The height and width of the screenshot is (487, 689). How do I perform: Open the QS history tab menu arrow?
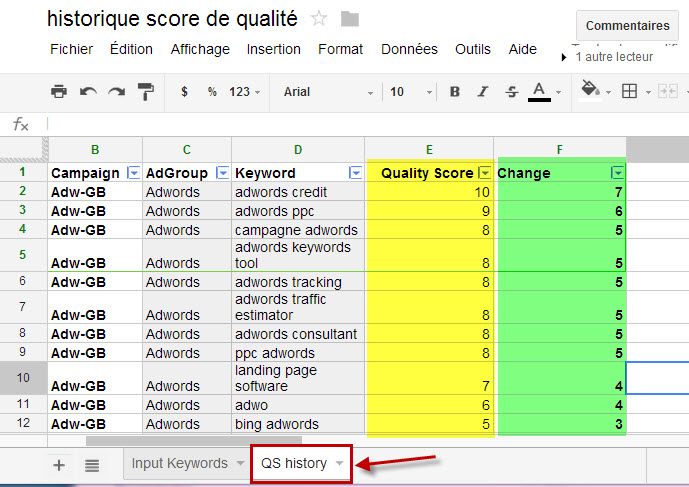[x=339, y=463]
